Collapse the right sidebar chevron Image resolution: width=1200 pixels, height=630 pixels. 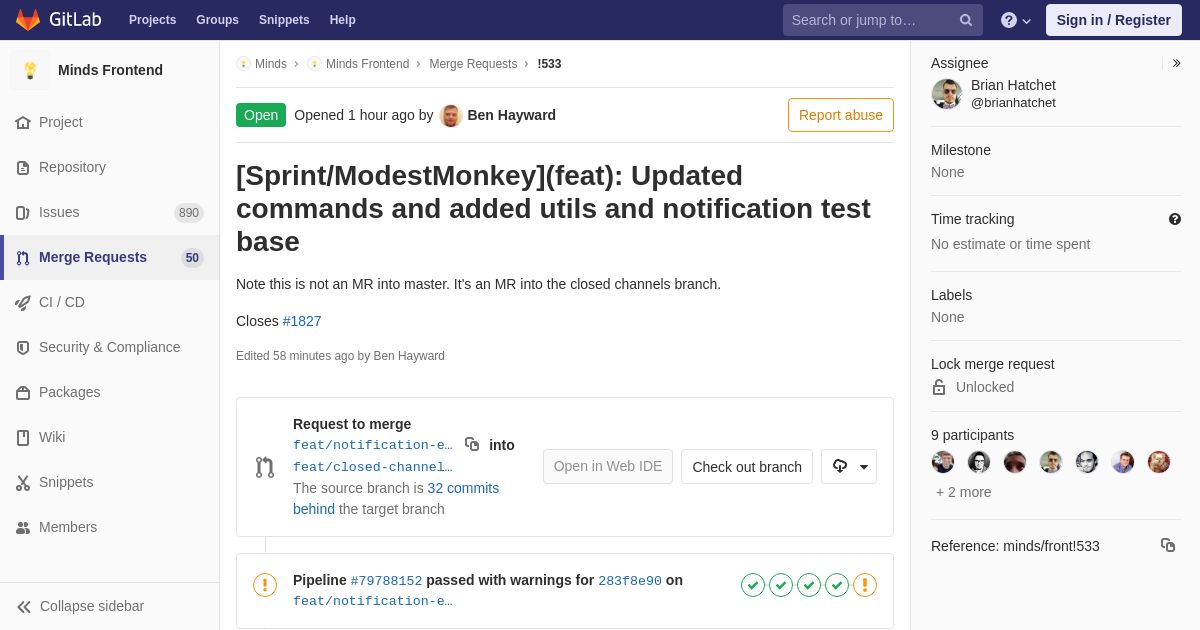(1176, 63)
